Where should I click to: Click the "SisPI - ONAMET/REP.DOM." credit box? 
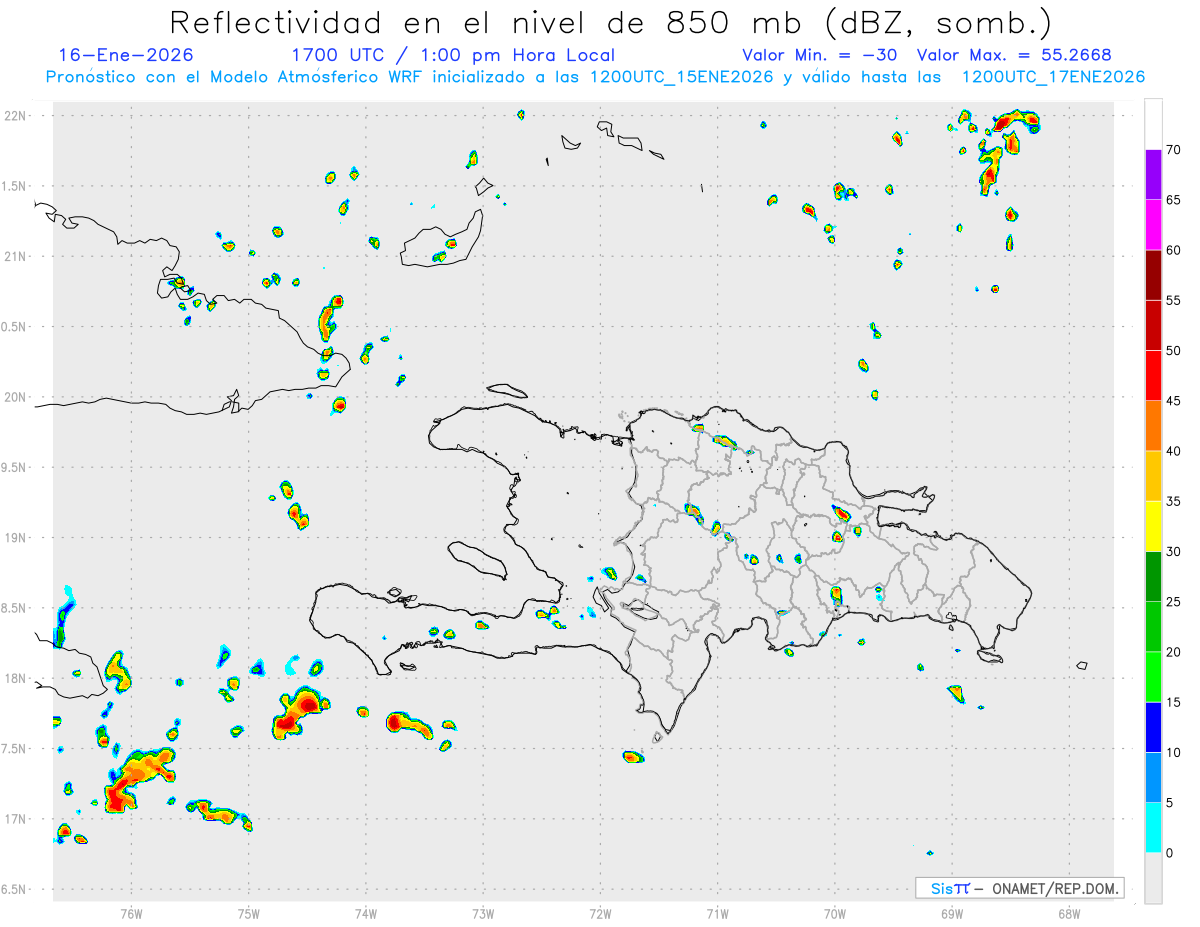(1019, 888)
